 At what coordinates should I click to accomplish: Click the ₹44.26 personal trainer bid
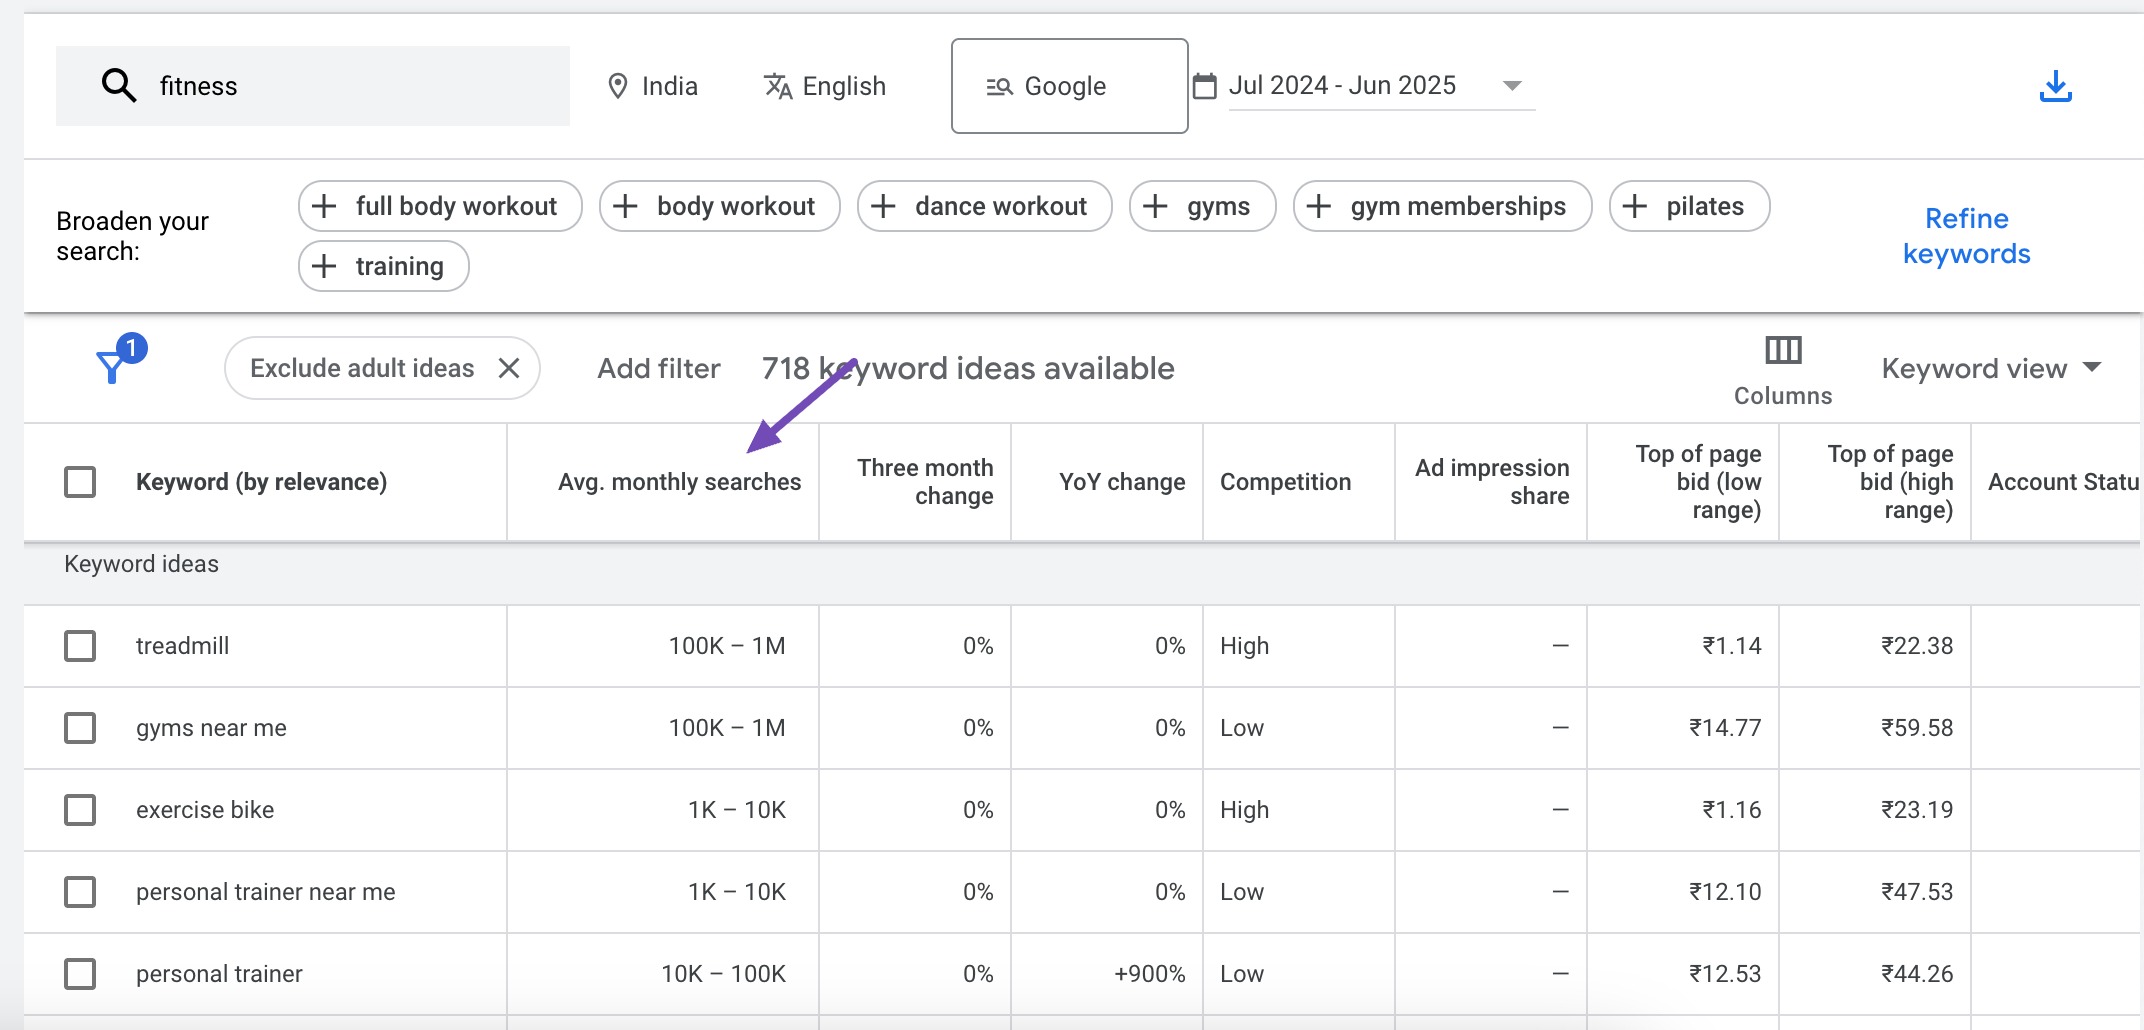tap(1917, 974)
